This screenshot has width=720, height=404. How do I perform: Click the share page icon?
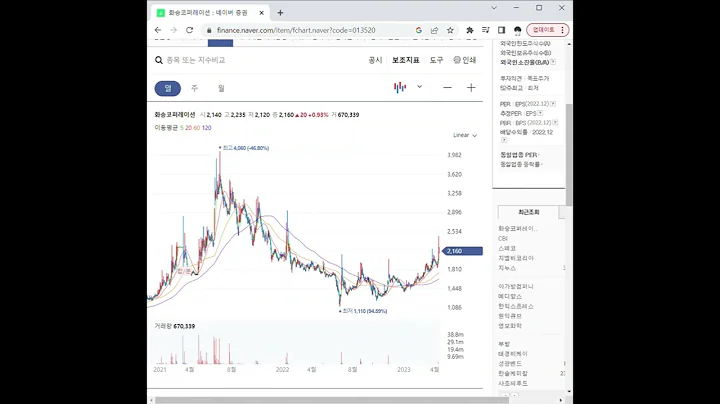[434, 30]
